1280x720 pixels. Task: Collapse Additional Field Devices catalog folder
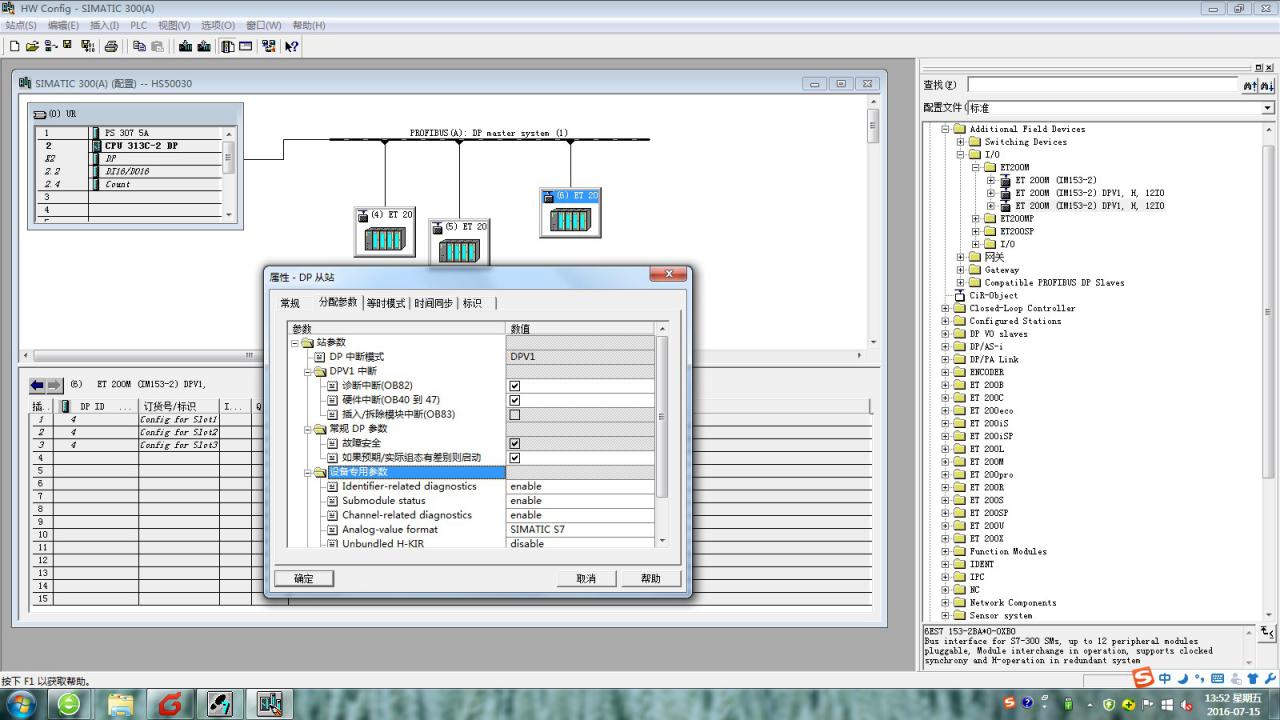coord(945,129)
